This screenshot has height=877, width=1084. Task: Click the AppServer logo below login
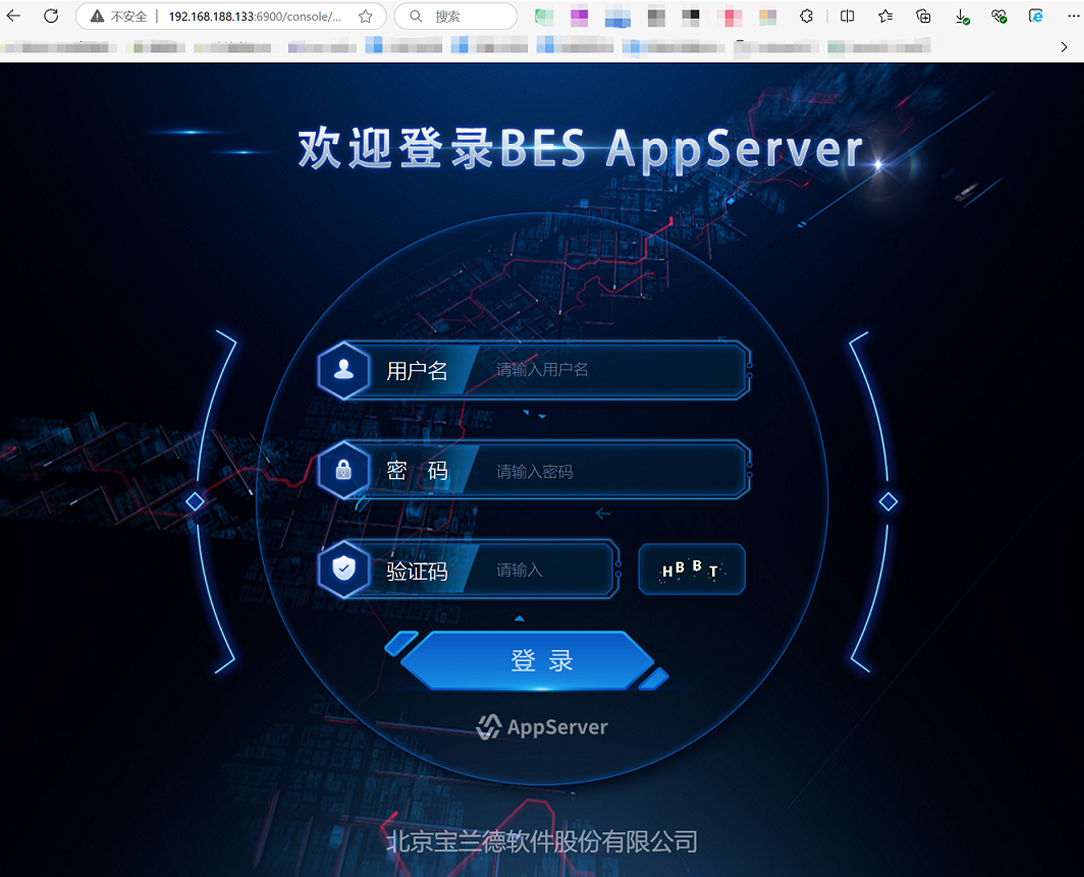click(x=542, y=727)
